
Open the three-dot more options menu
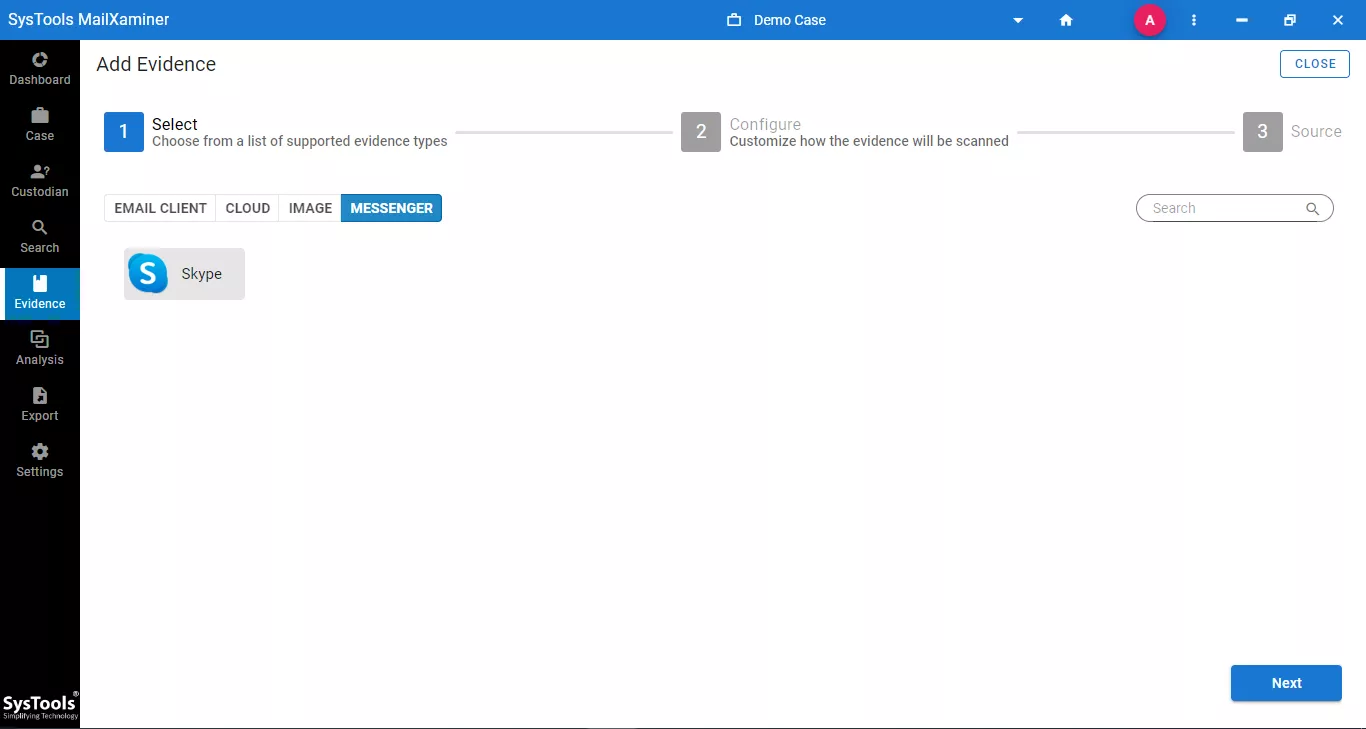(x=1194, y=20)
